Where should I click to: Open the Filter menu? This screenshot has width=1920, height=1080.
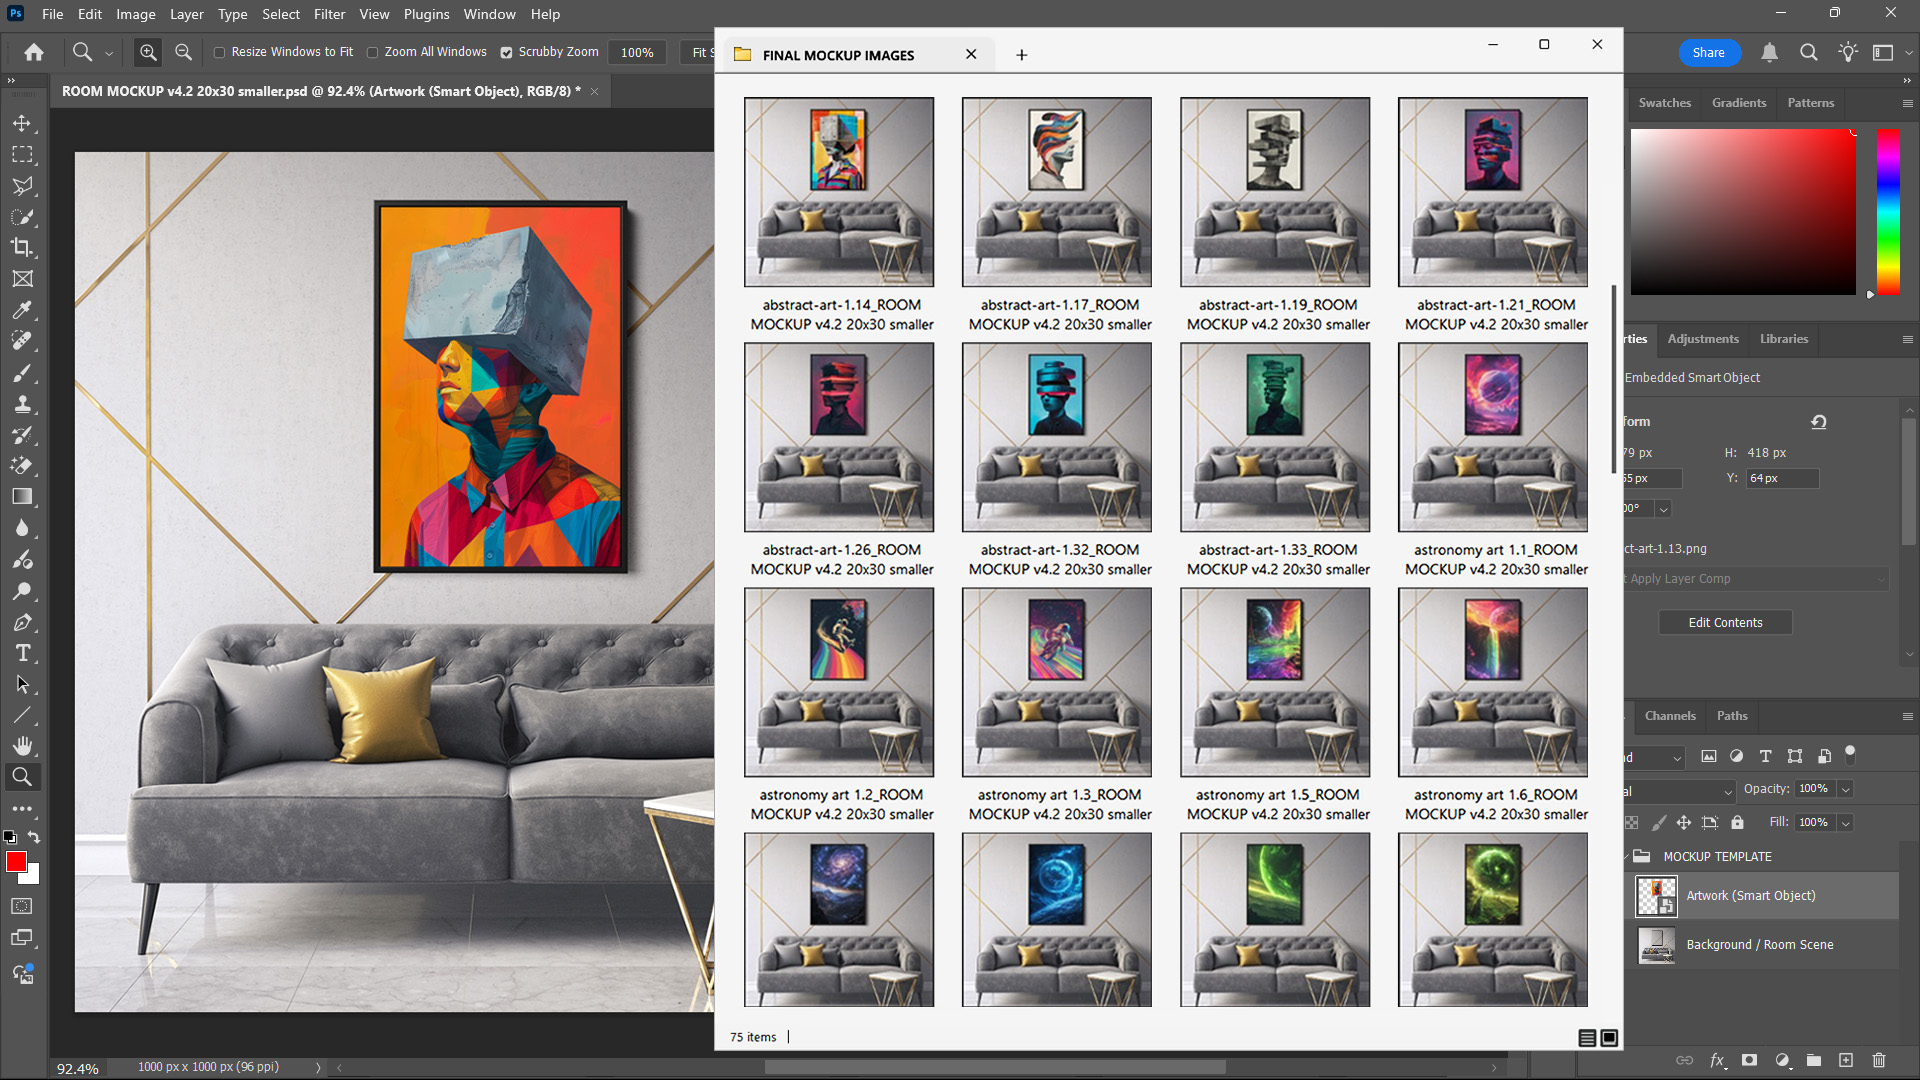(x=330, y=14)
